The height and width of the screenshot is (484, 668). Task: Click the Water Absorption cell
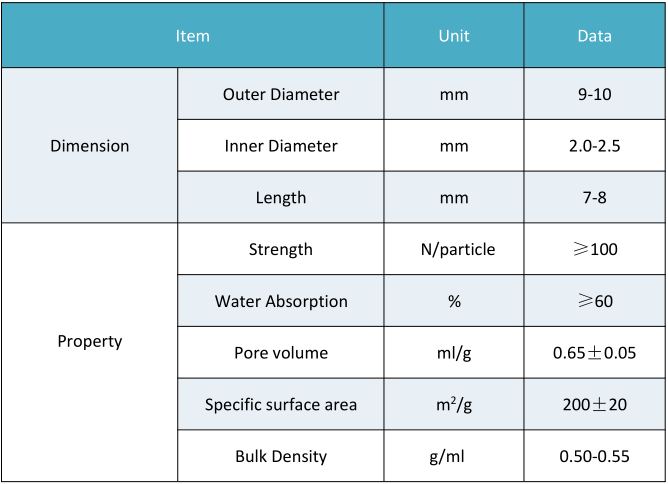click(x=281, y=301)
